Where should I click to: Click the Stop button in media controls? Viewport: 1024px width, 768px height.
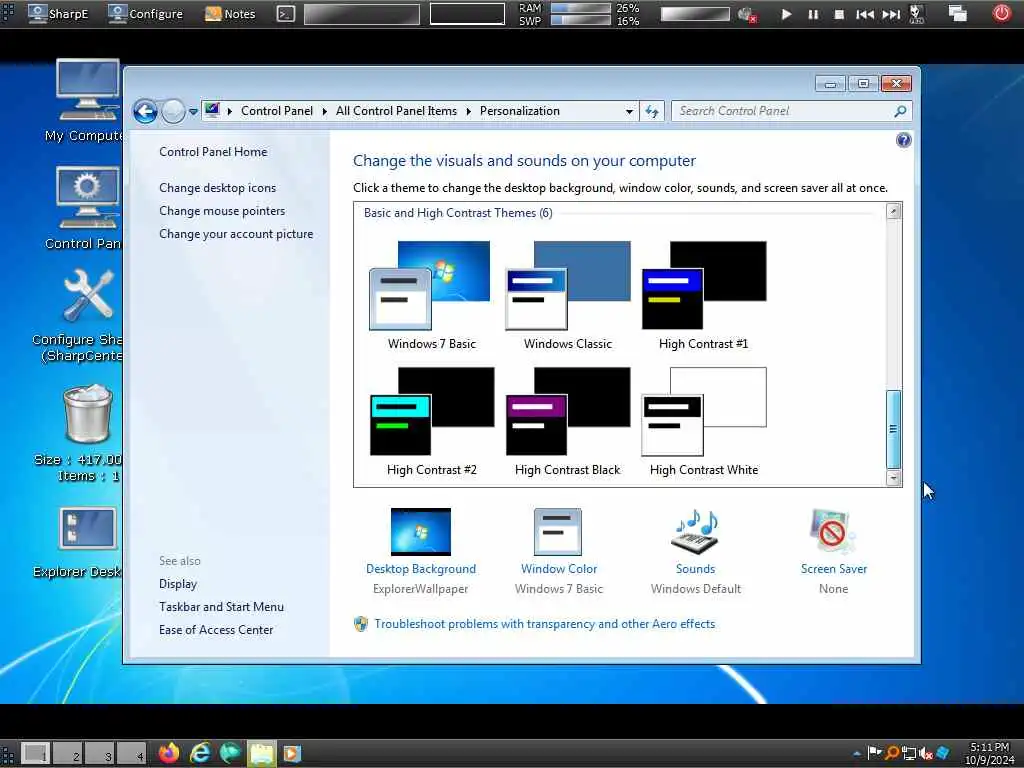(x=839, y=14)
